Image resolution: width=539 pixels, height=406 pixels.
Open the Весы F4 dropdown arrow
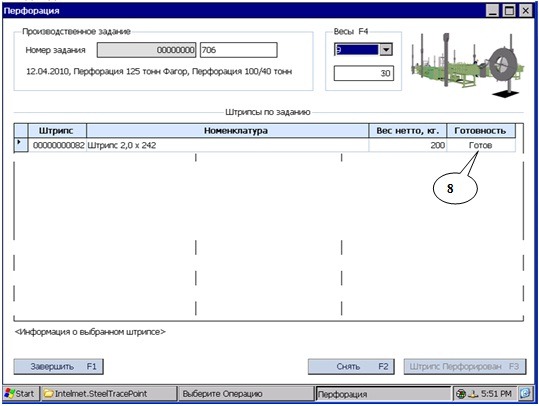point(386,50)
